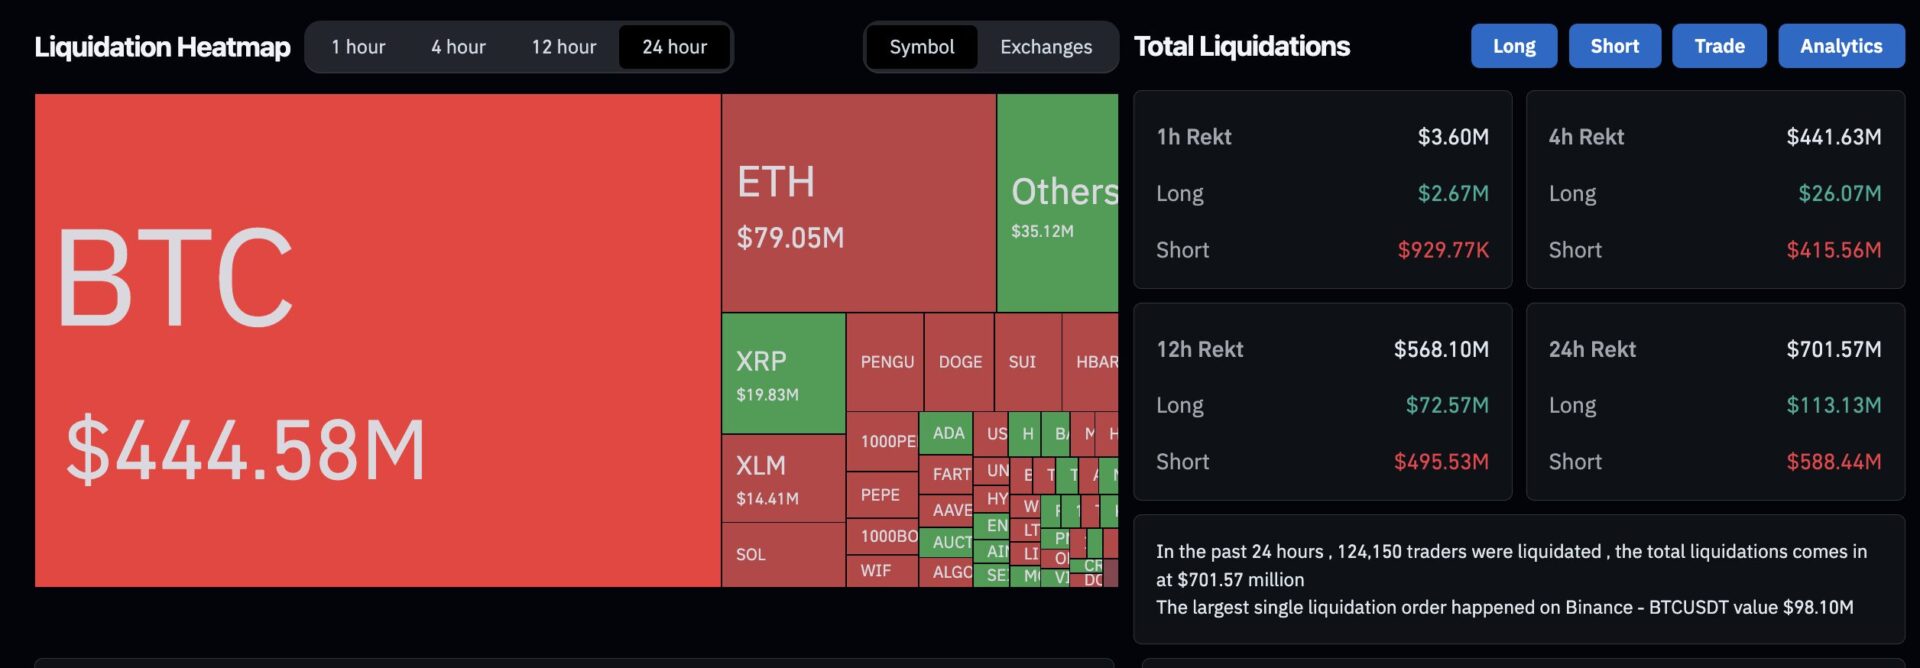Select the 1 hour timeframe
Image resolution: width=1920 pixels, height=668 pixels.
pyautogui.click(x=358, y=47)
